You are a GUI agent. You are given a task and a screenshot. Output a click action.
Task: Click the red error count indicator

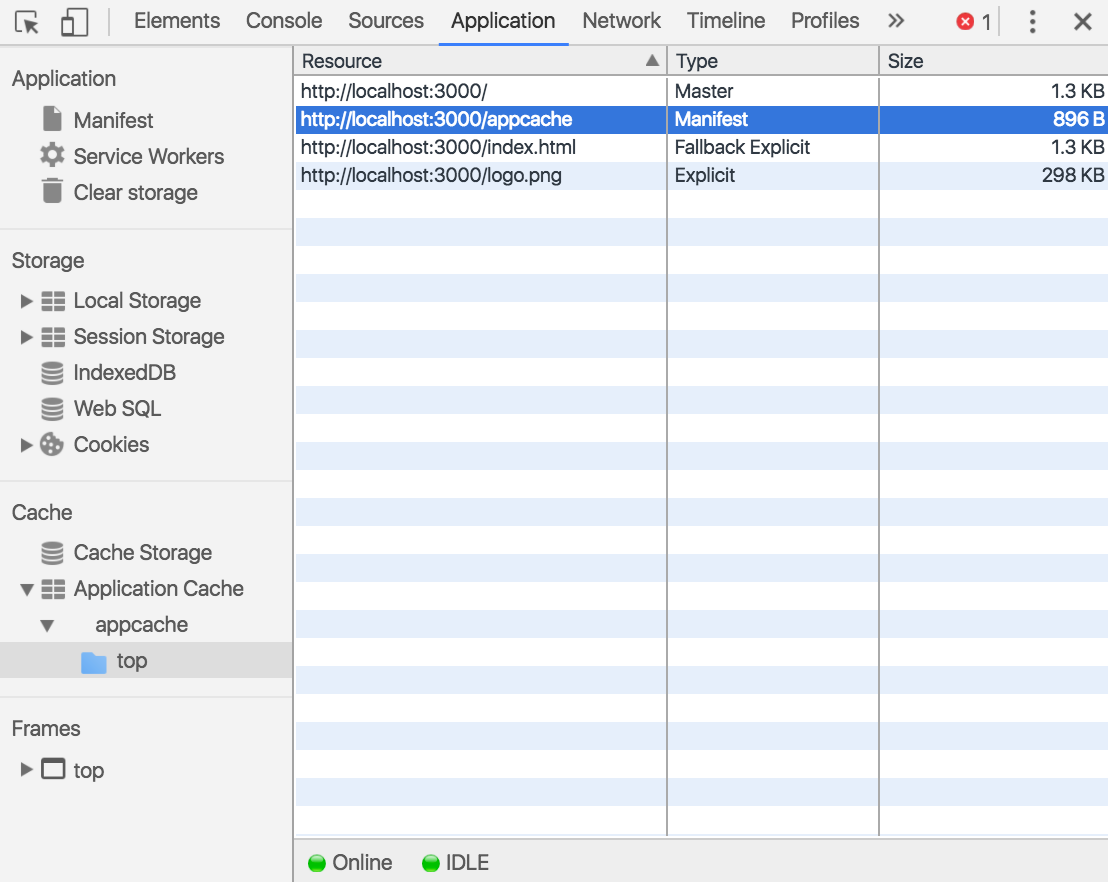pyautogui.click(x=973, y=22)
